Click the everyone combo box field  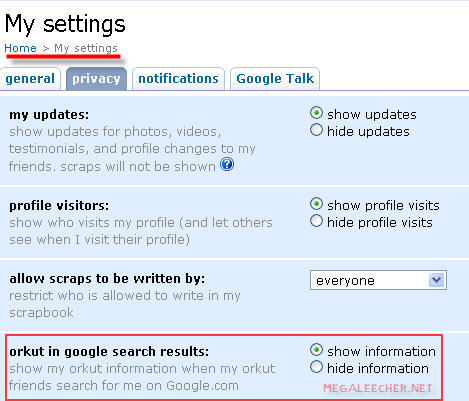pos(378,280)
